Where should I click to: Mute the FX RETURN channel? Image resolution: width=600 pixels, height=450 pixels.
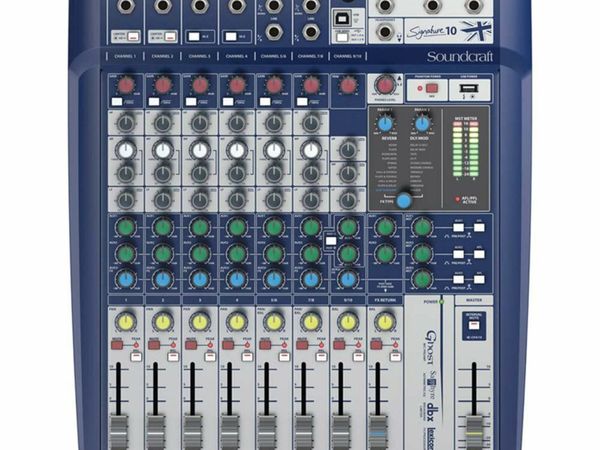click(x=376, y=345)
